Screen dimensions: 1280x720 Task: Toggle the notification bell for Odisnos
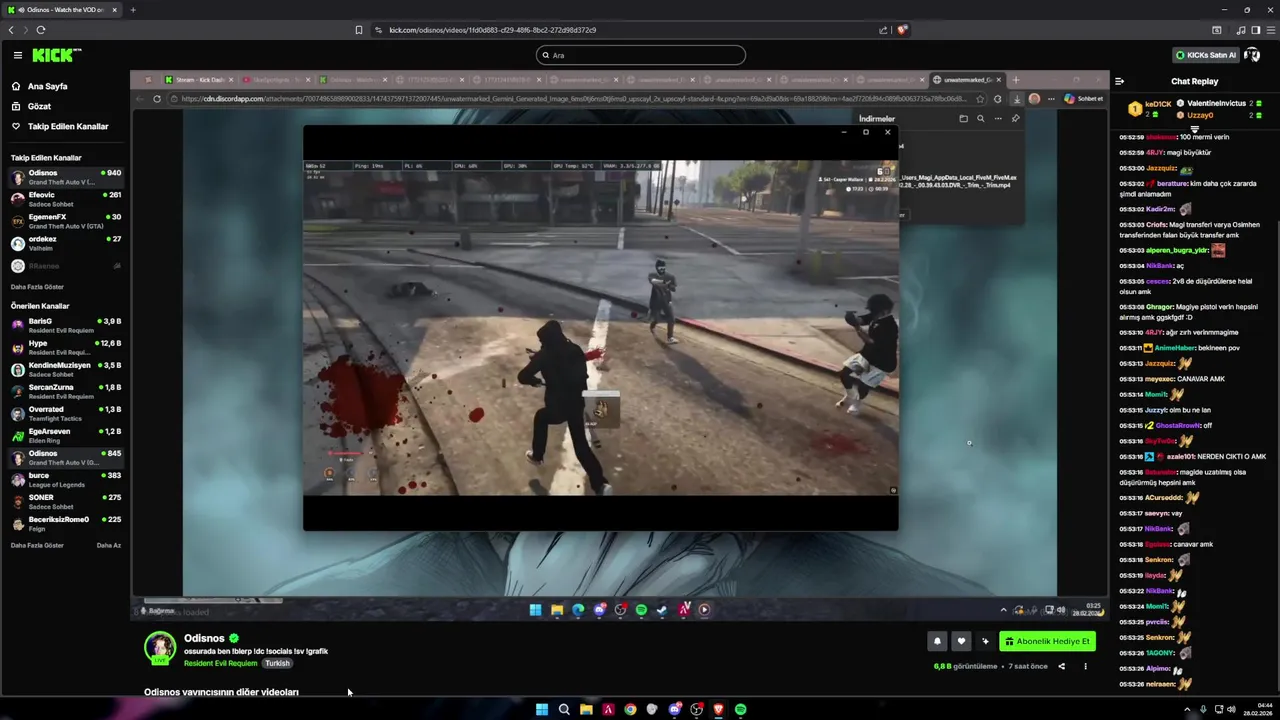937,641
